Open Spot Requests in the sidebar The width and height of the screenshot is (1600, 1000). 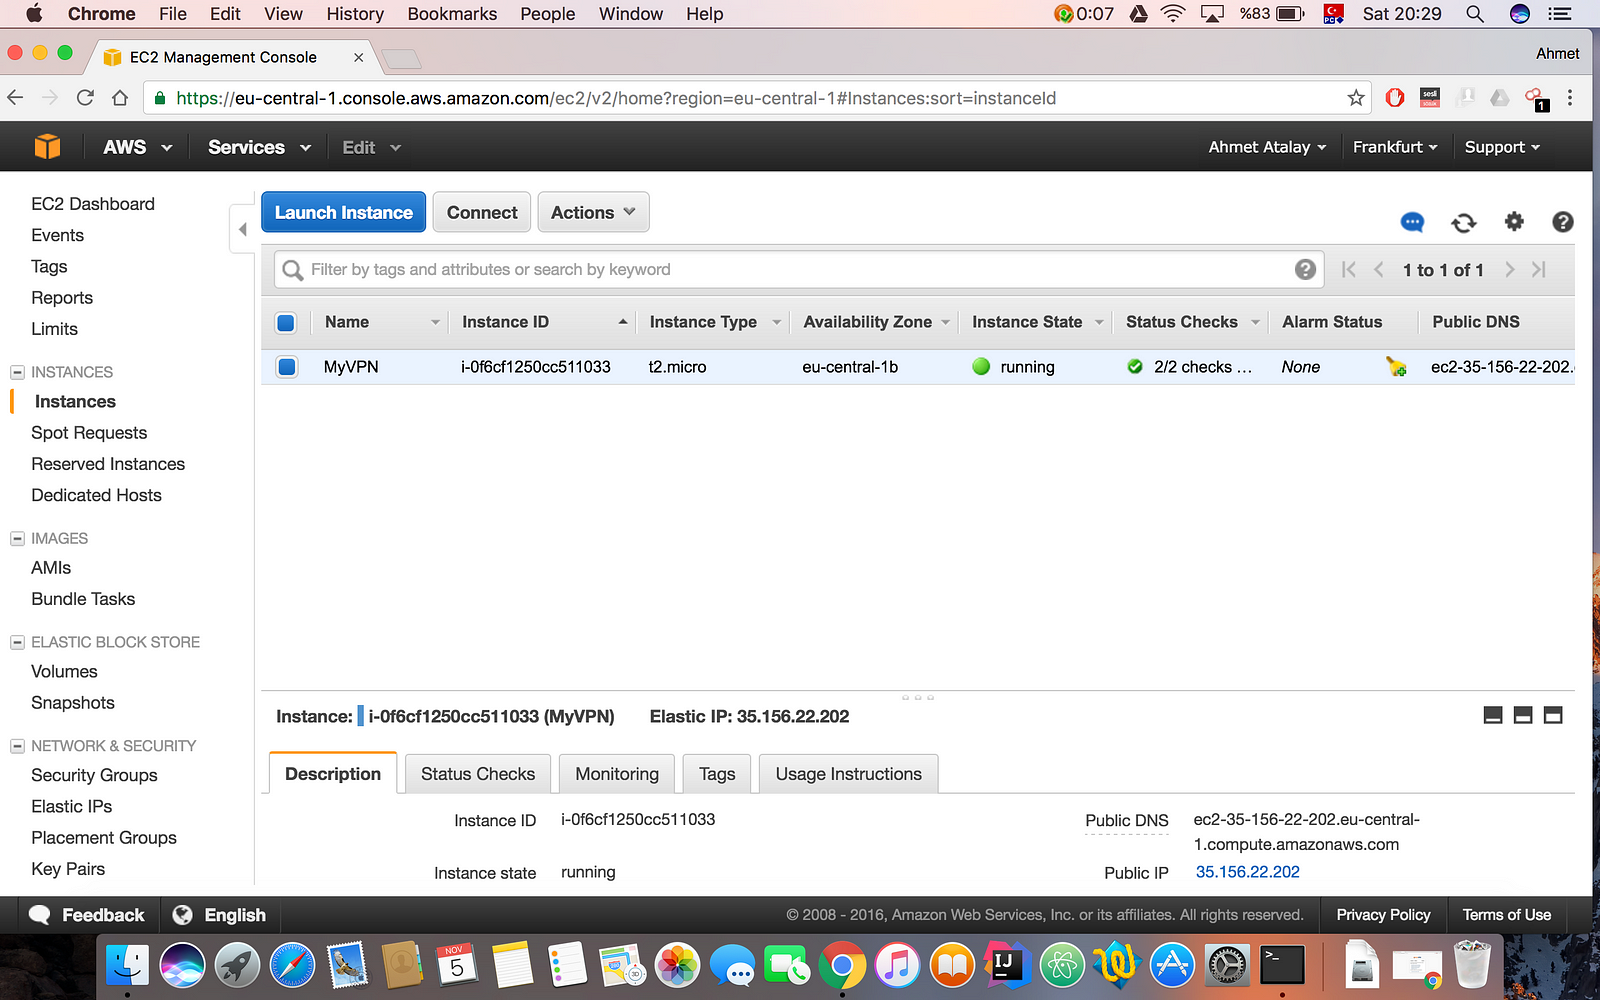coord(89,433)
